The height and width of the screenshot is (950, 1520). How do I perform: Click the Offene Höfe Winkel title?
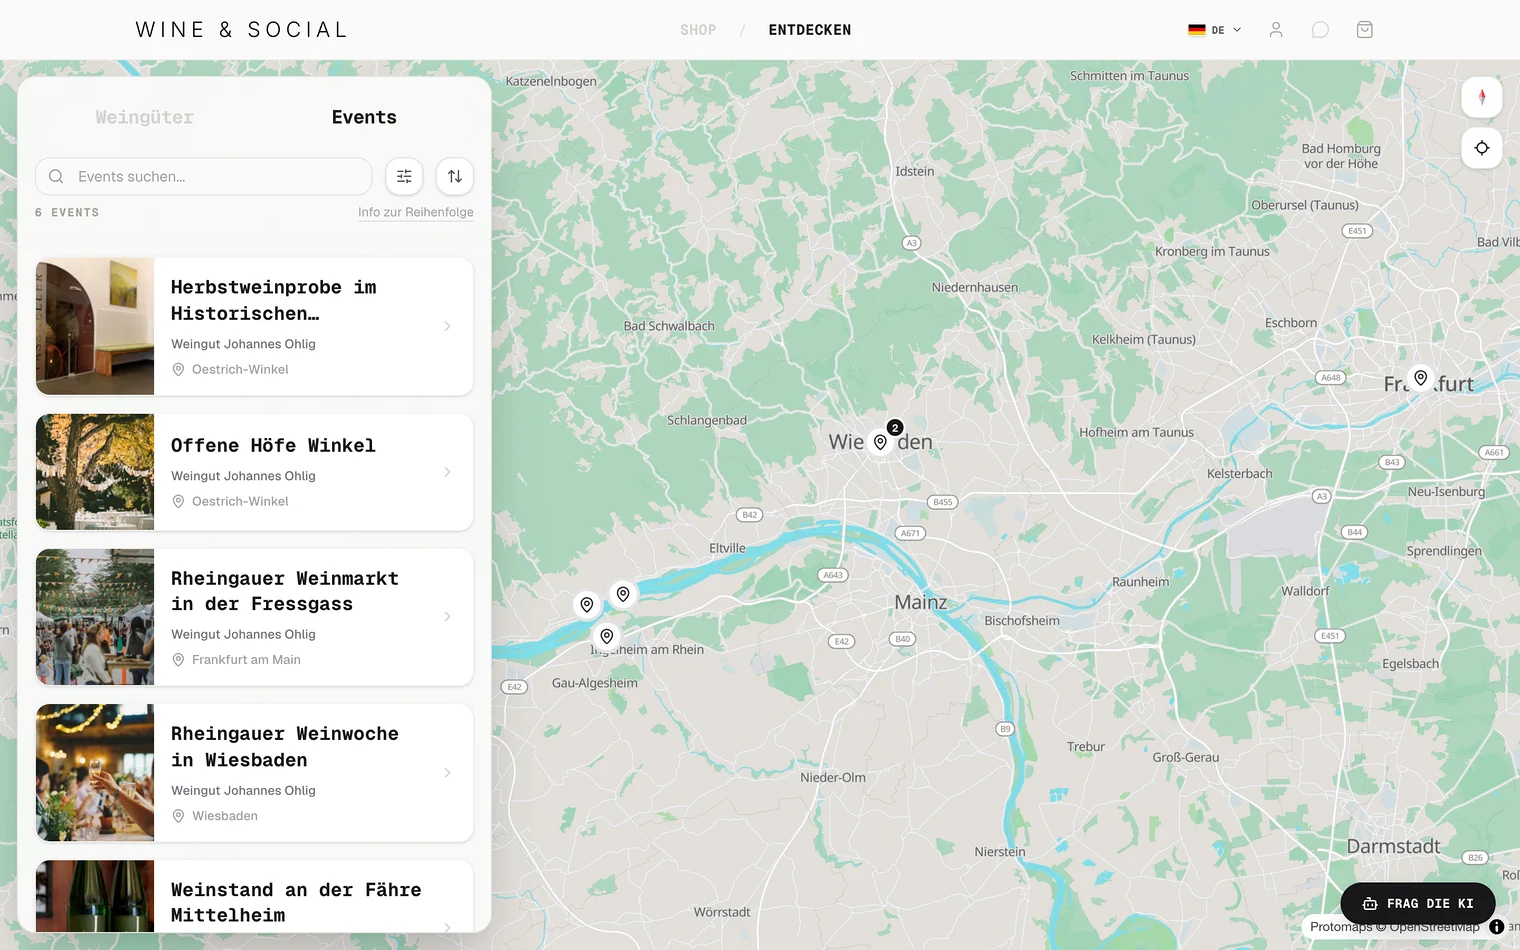[273, 445]
